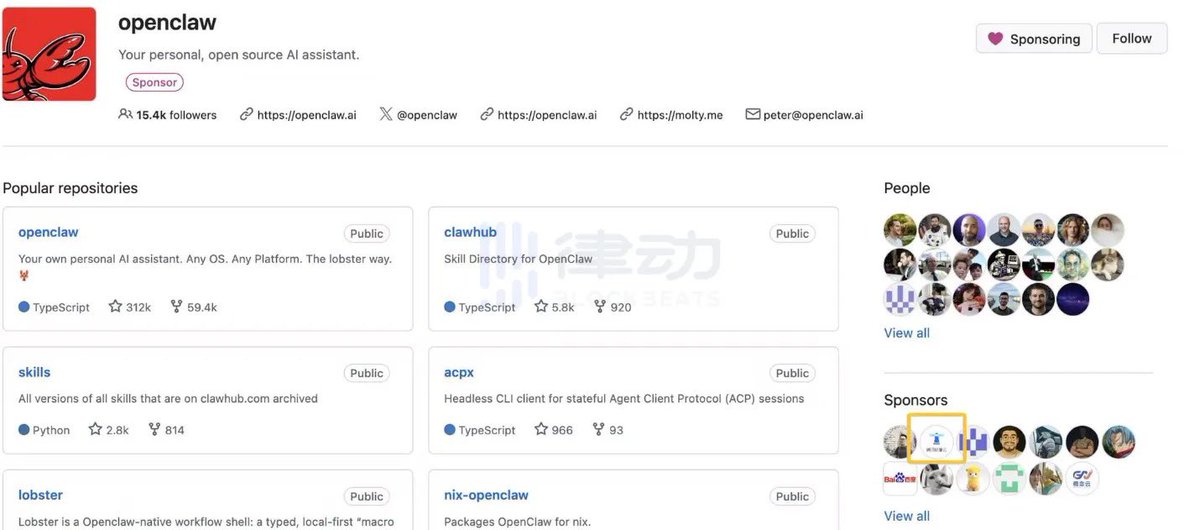Open the green pixel-art sponsor avatar
This screenshot has height=530, width=1200.
tap(1009, 479)
